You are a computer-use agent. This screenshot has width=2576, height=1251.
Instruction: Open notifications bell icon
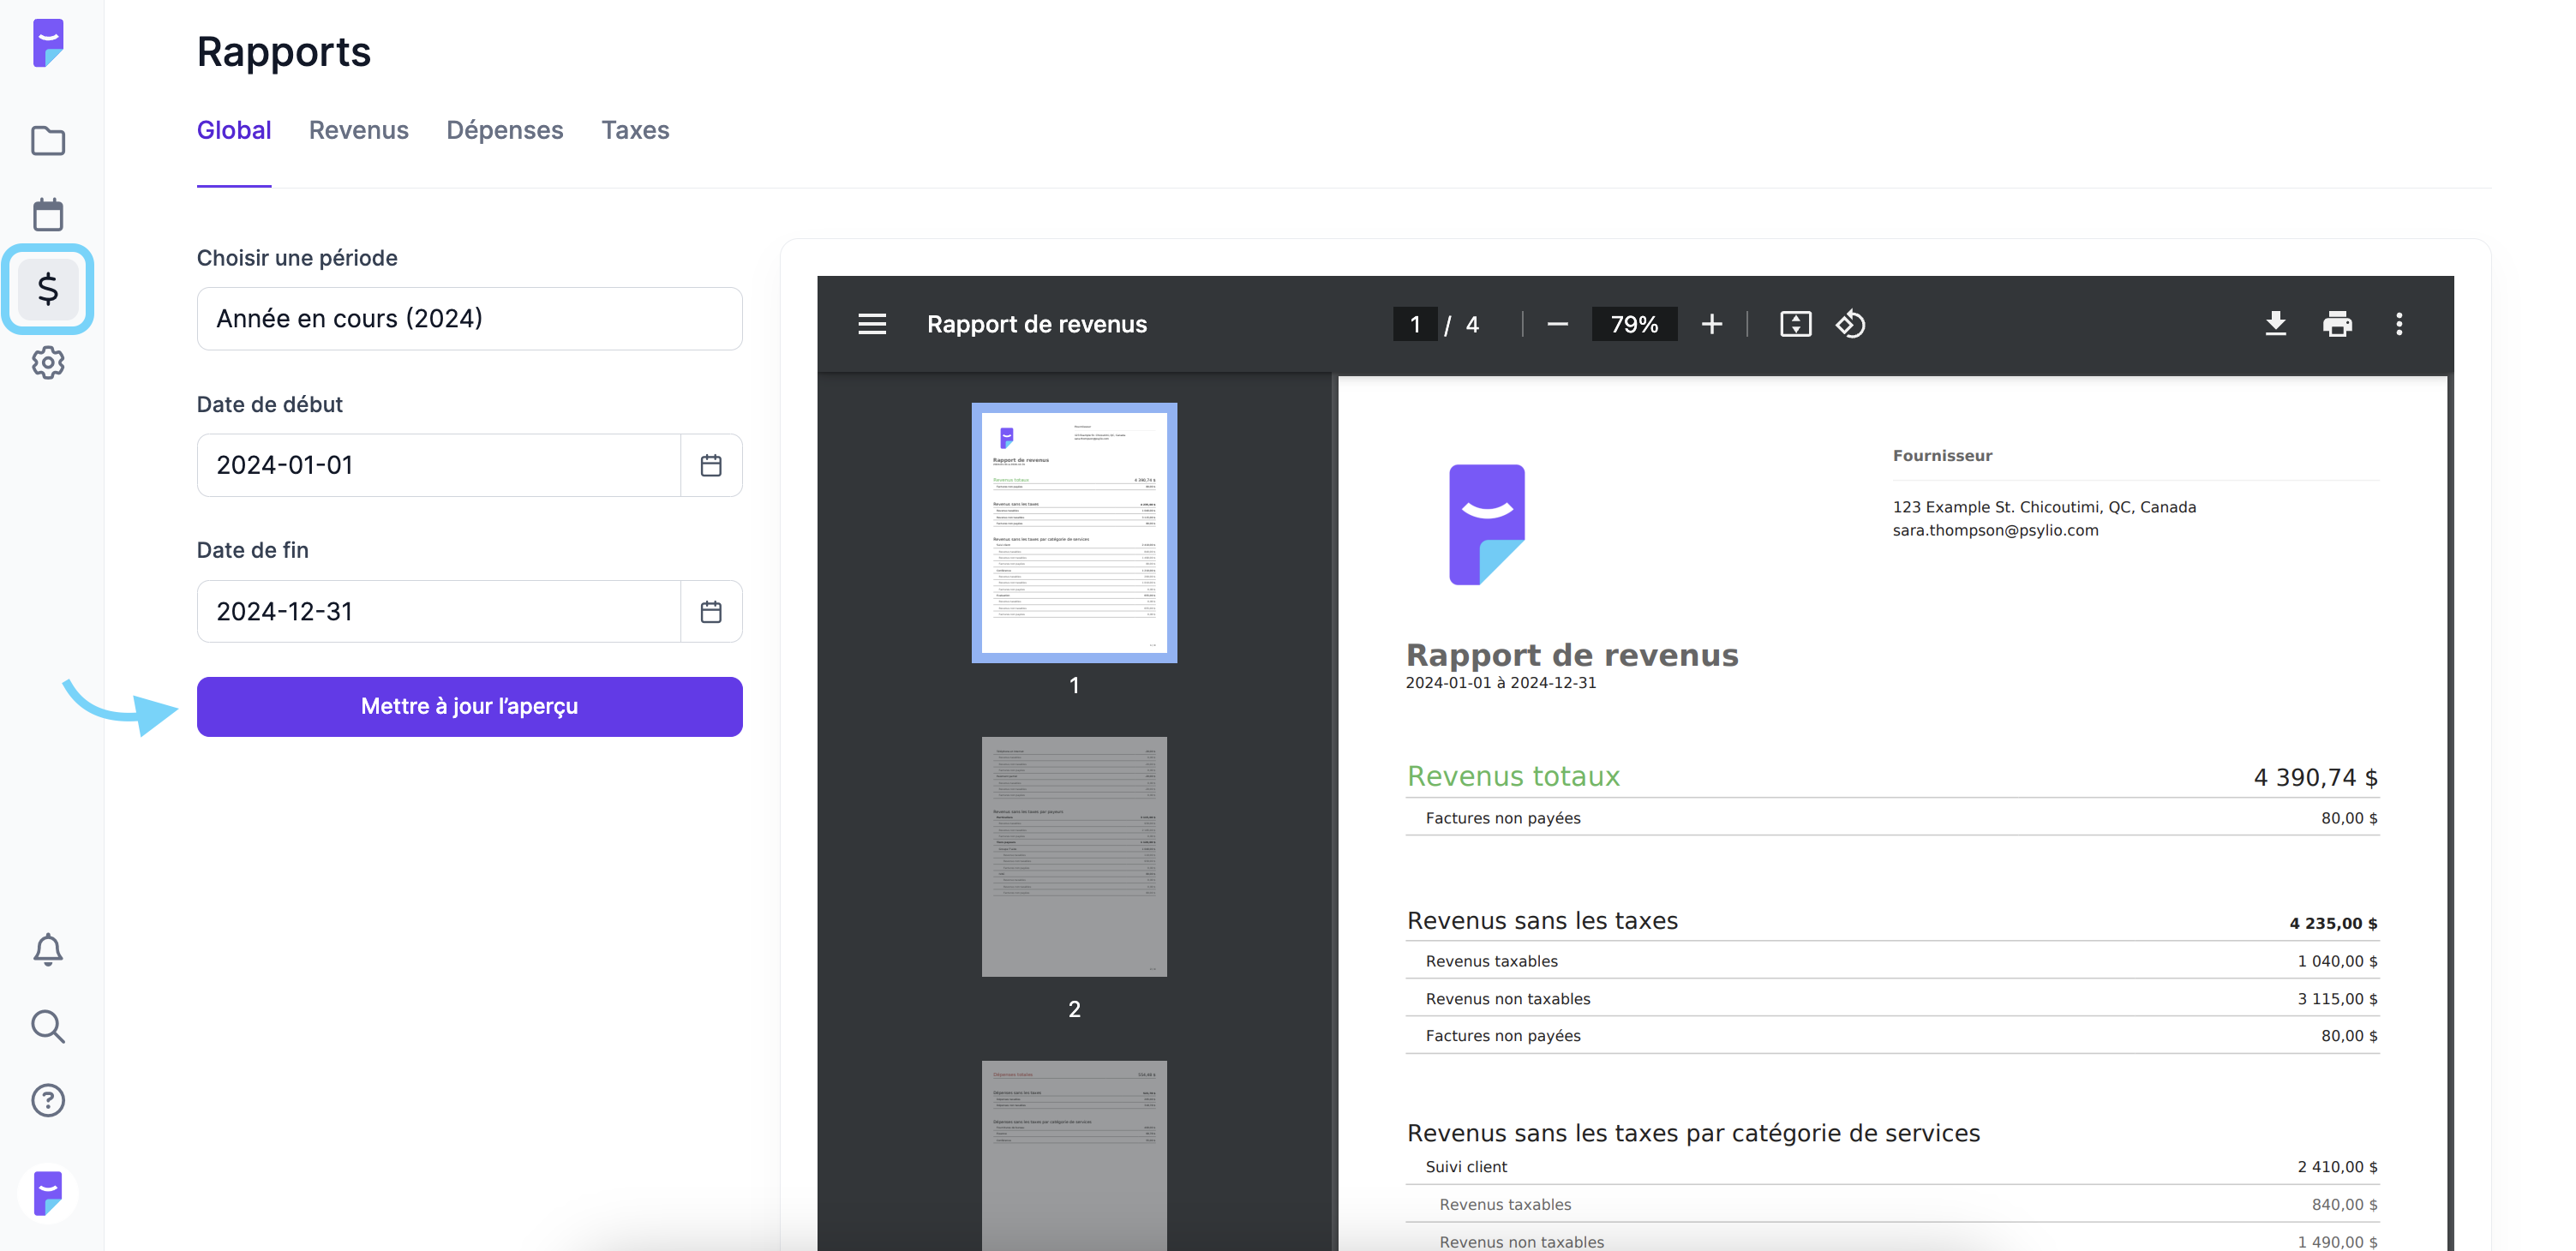point(48,949)
